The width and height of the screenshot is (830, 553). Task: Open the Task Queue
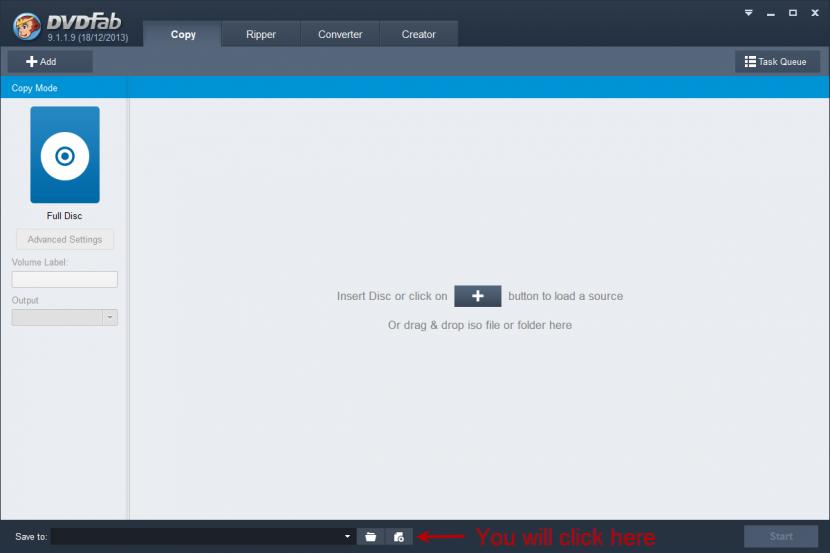pyautogui.click(x=777, y=61)
